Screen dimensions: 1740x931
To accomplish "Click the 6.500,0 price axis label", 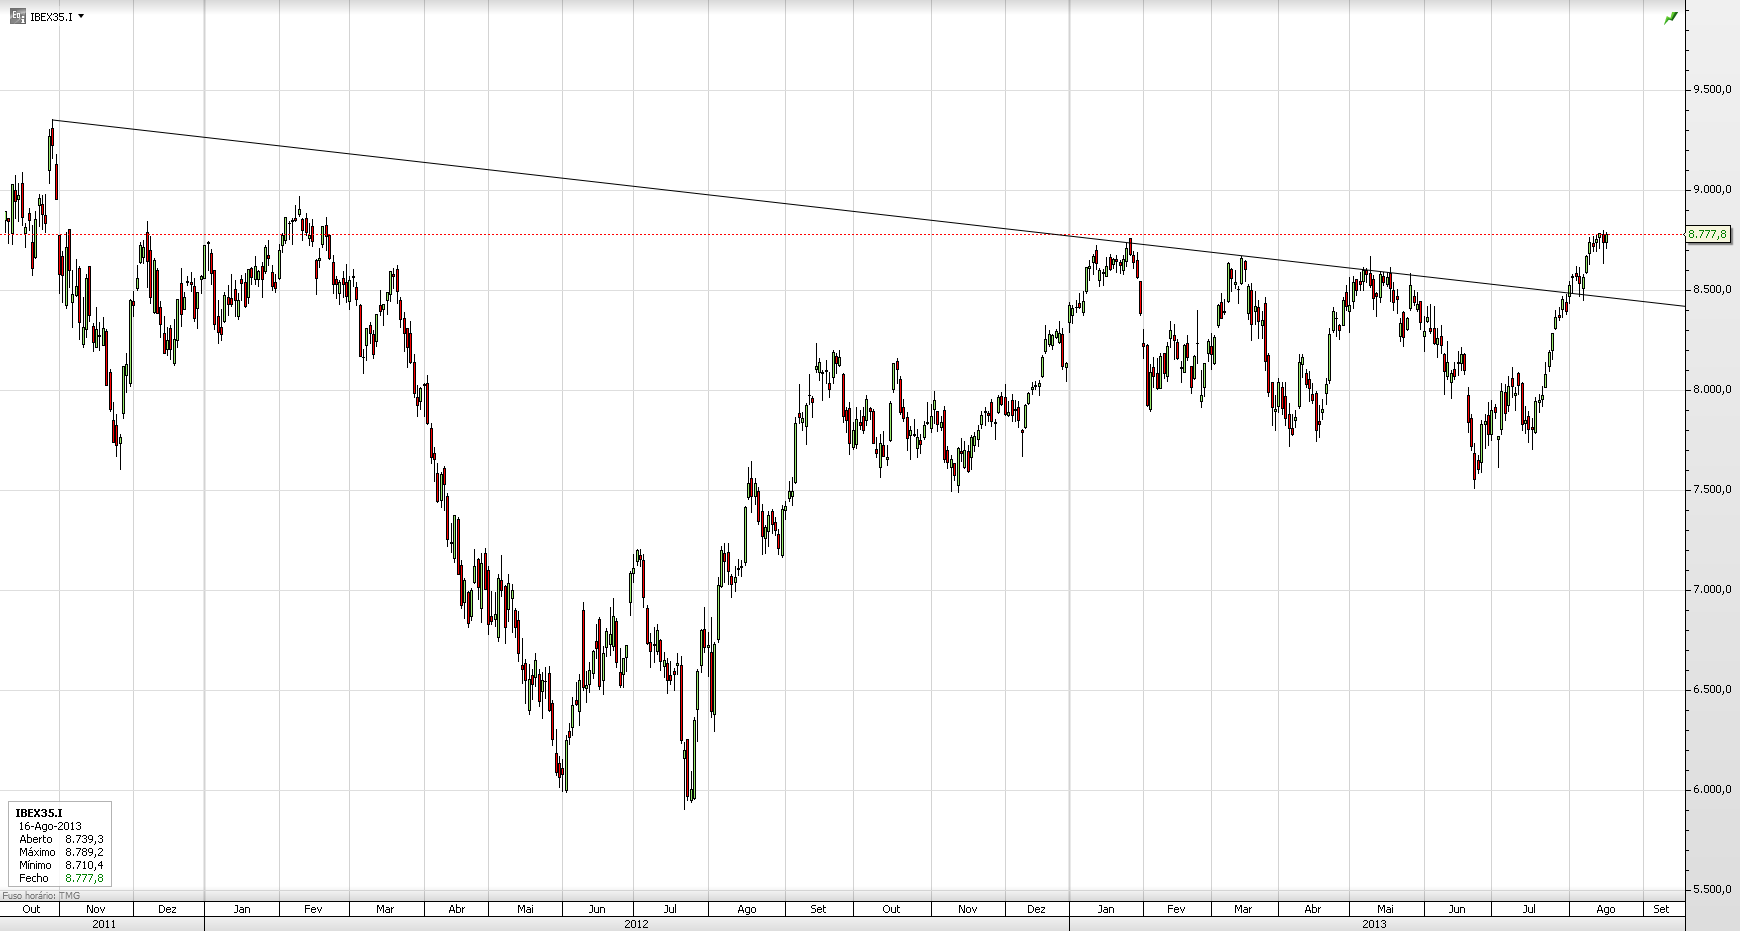I will 1711,690.
